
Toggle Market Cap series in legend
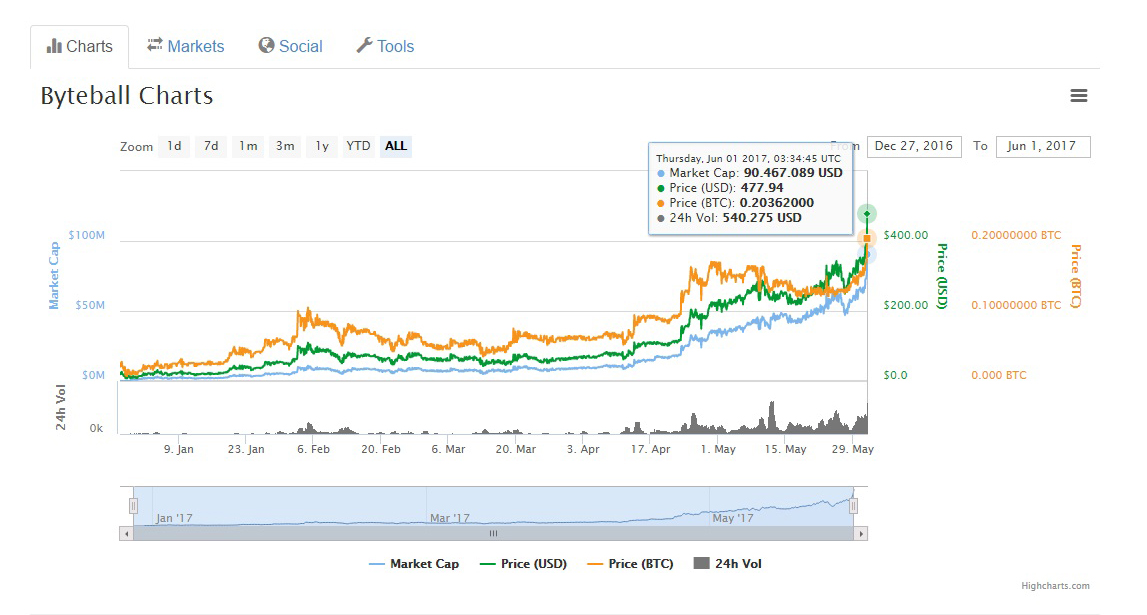pyautogui.click(x=414, y=564)
